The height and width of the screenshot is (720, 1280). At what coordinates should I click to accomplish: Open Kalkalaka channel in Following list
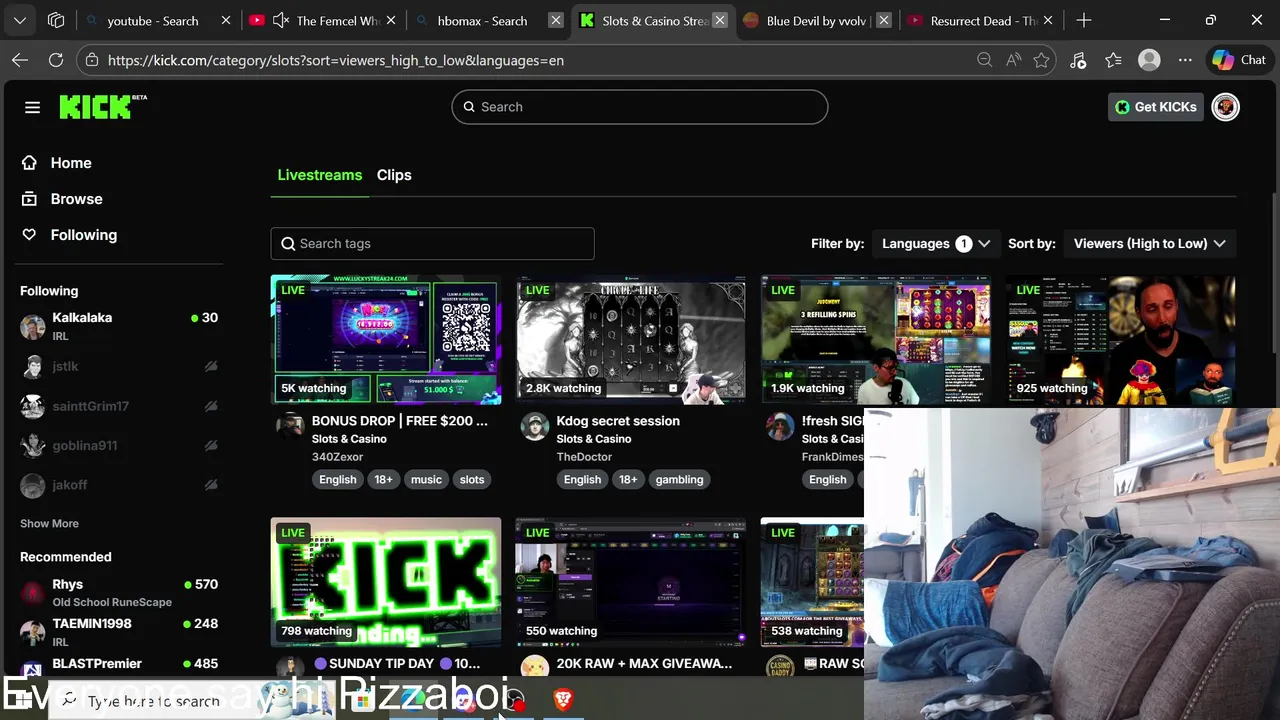pyautogui.click(x=119, y=326)
